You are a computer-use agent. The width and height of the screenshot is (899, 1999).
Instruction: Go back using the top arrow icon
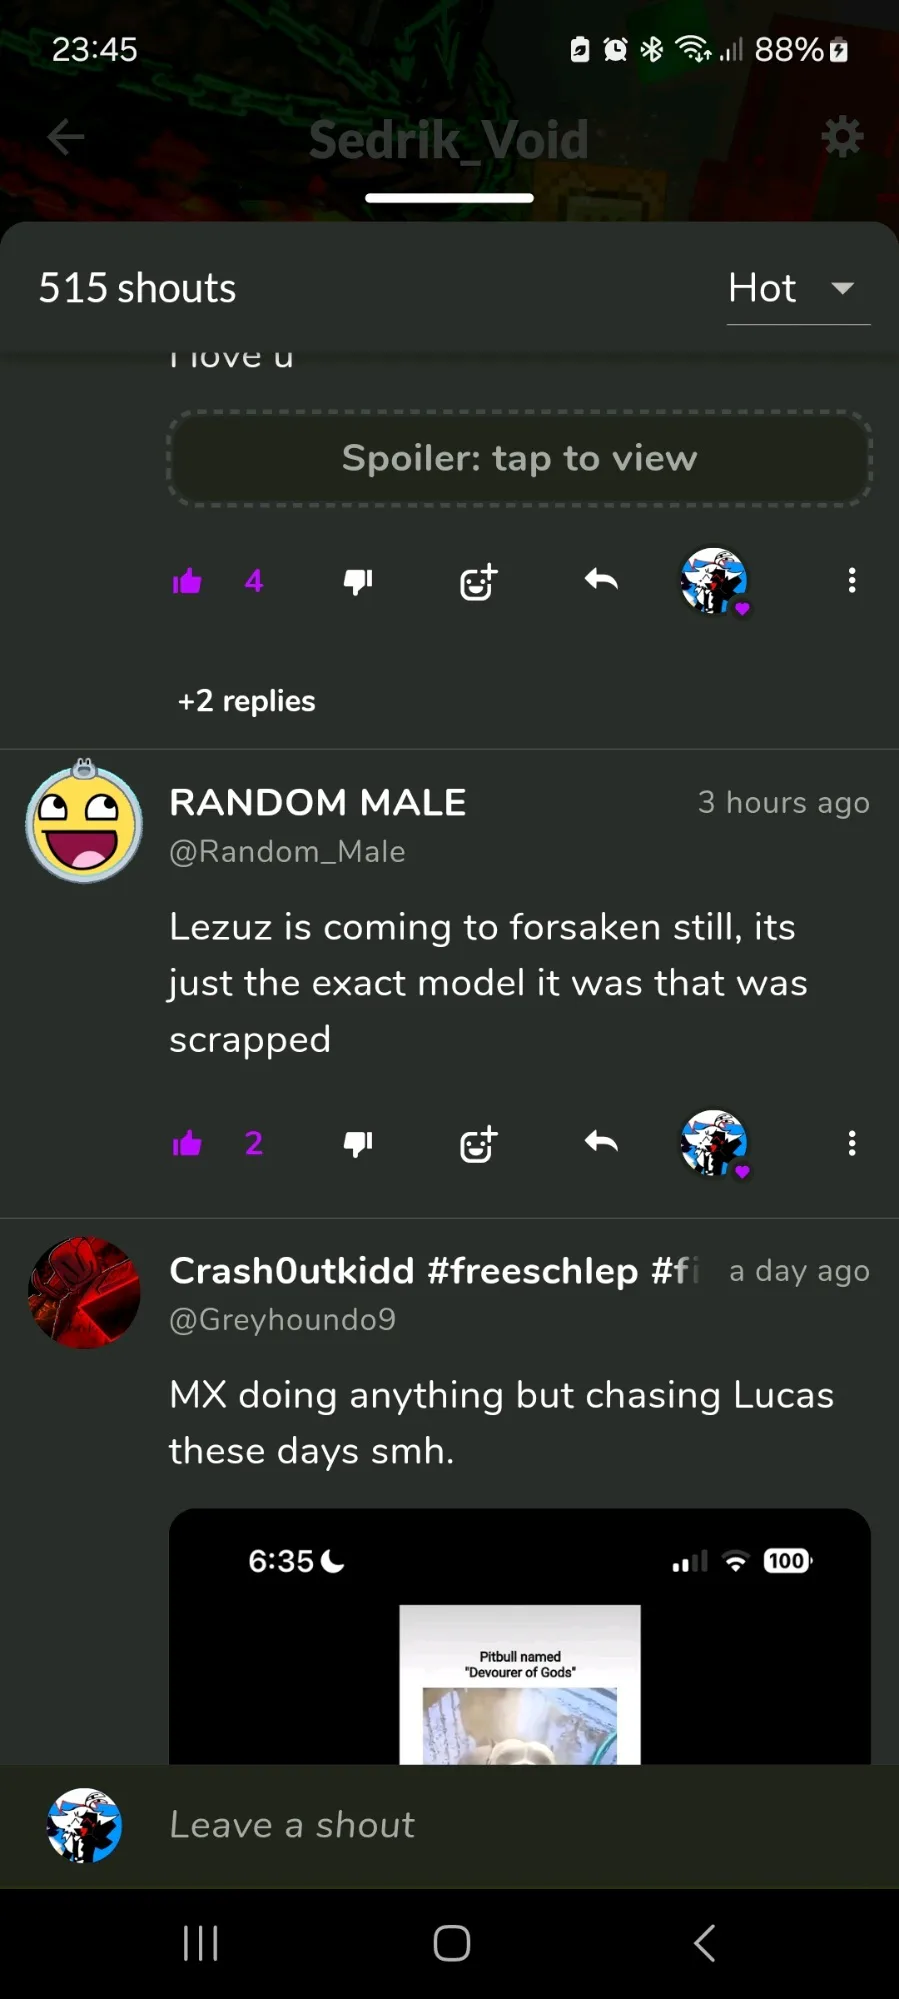click(66, 137)
